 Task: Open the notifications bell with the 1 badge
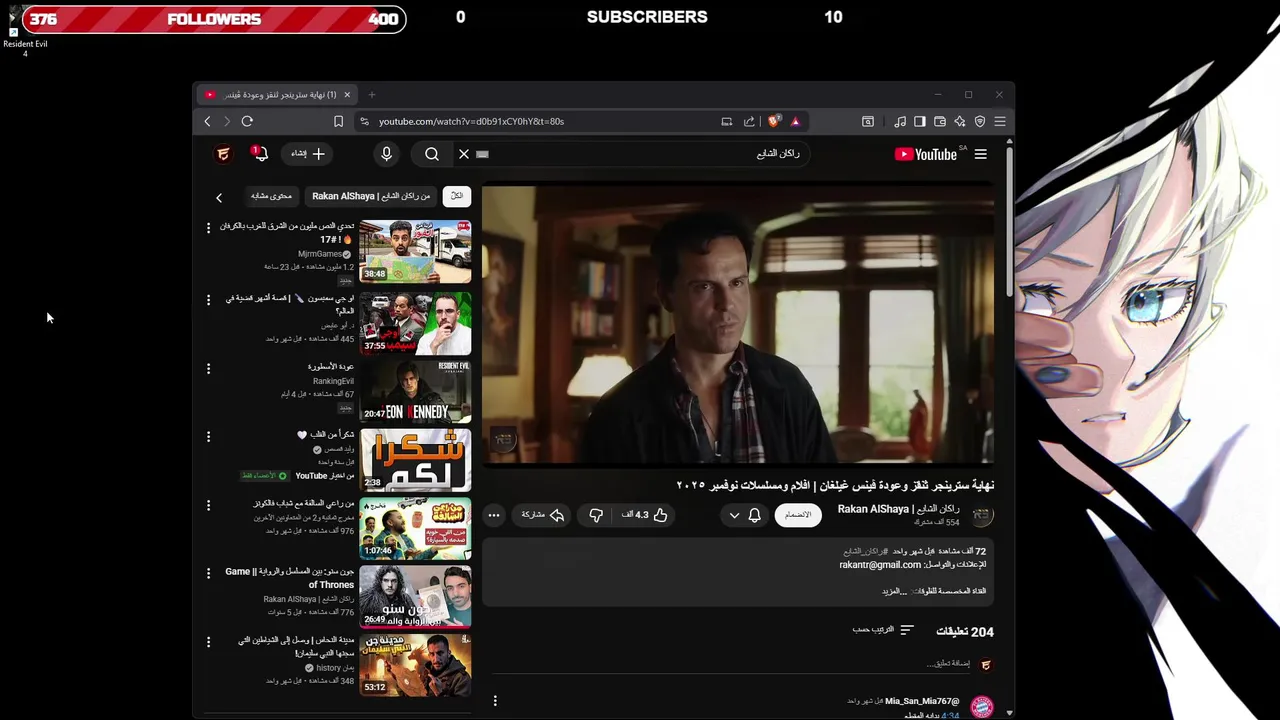[259, 154]
